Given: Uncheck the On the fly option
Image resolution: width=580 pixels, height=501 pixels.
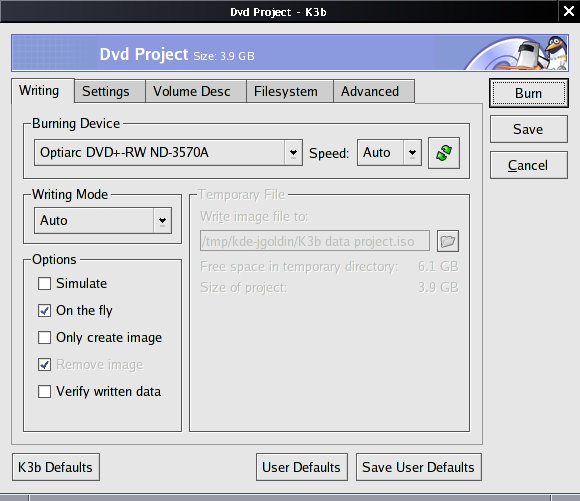Looking at the screenshot, I should tap(44, 310).
